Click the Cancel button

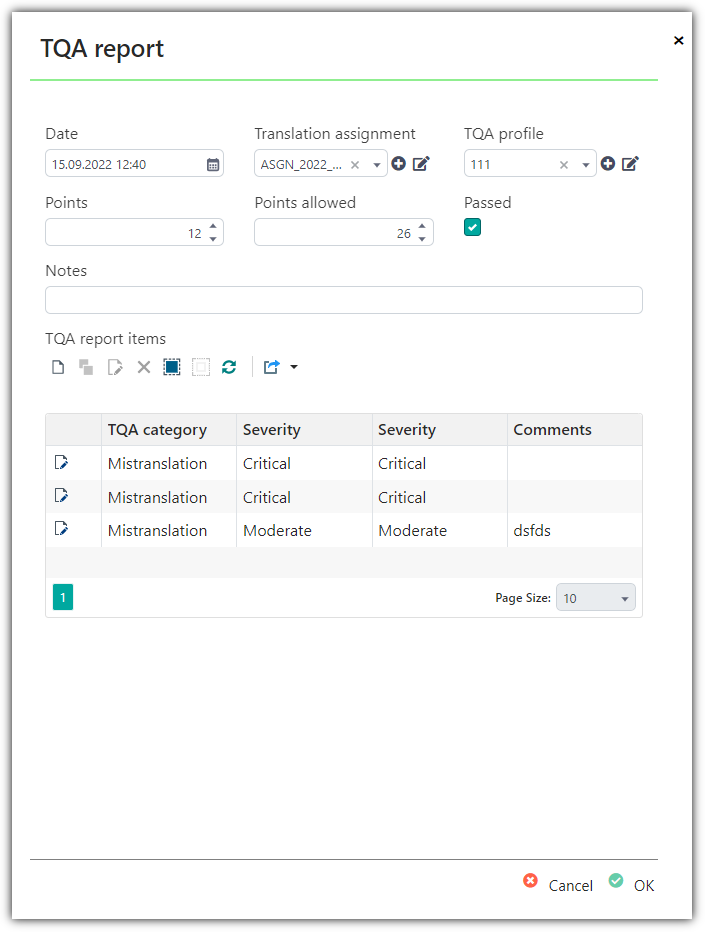tap(558, 884)
